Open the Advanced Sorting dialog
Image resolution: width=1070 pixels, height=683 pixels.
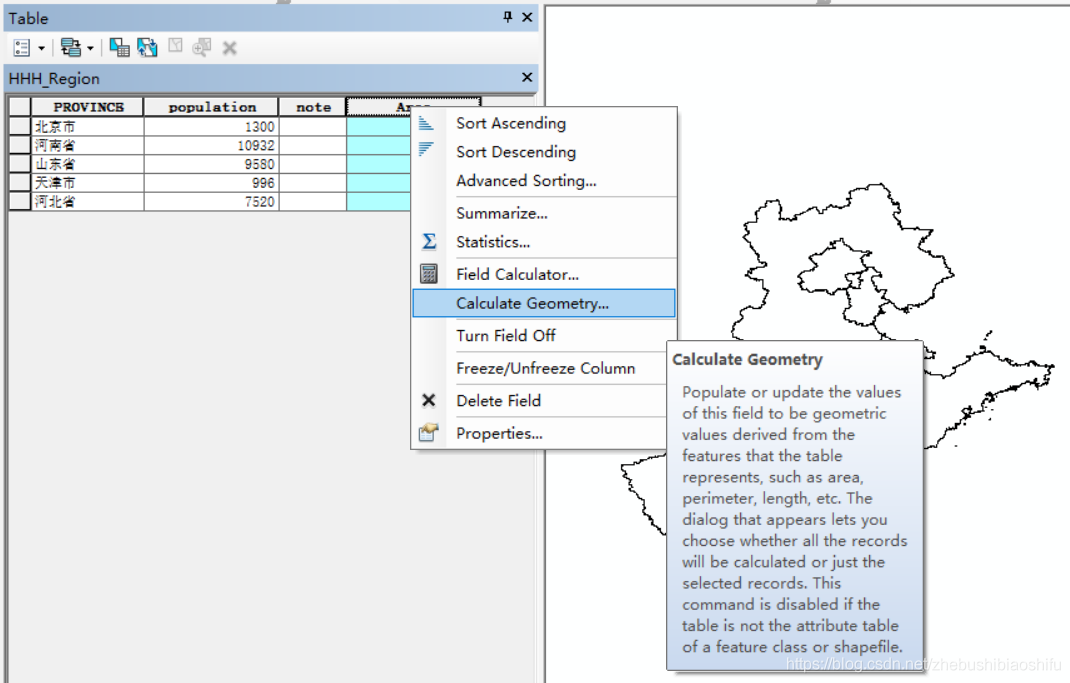(x=527, y=180)
